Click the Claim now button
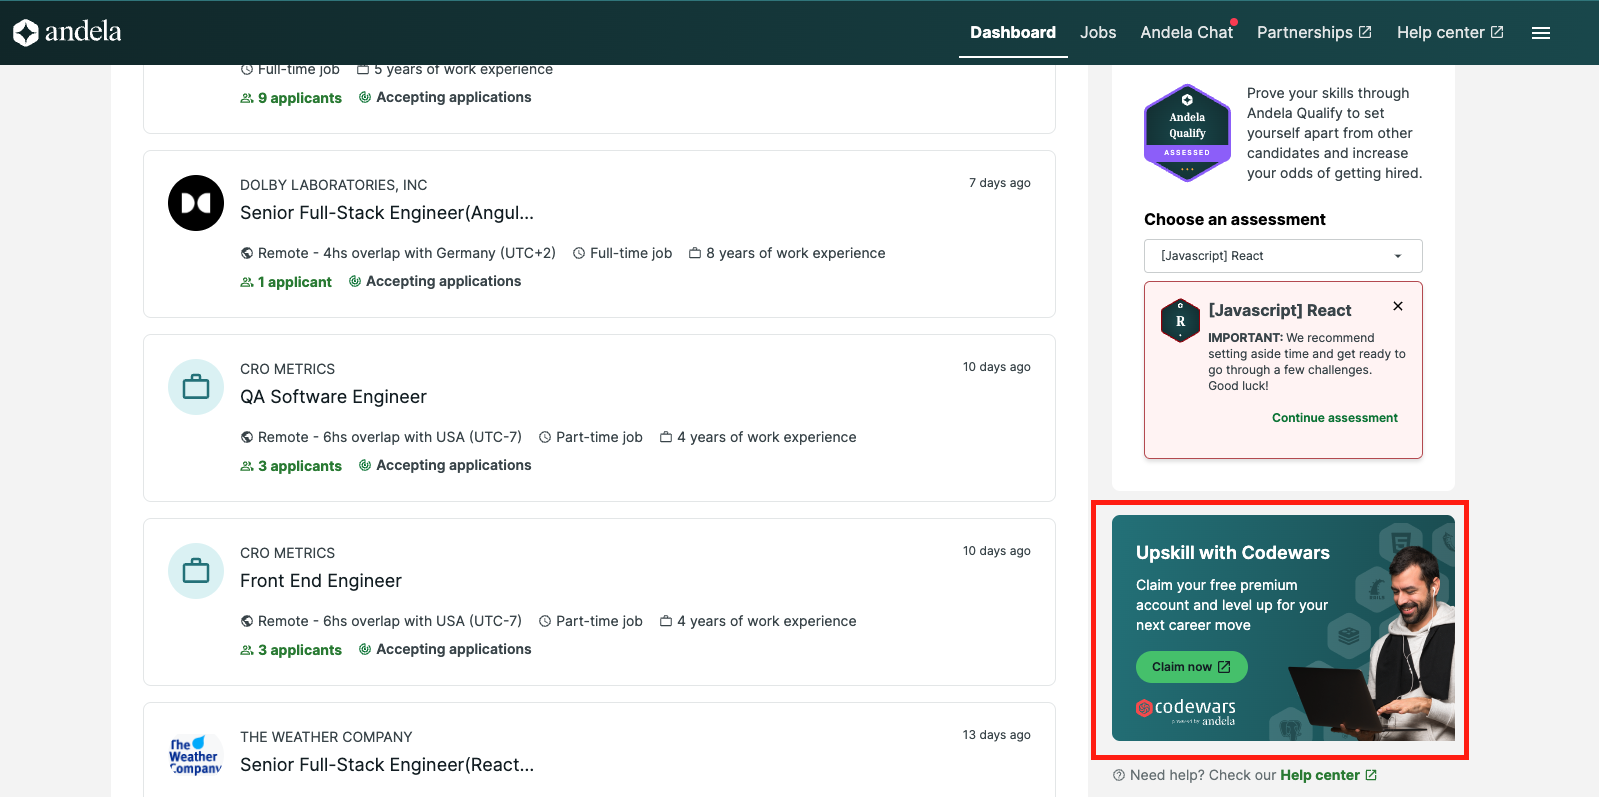 1192,667
